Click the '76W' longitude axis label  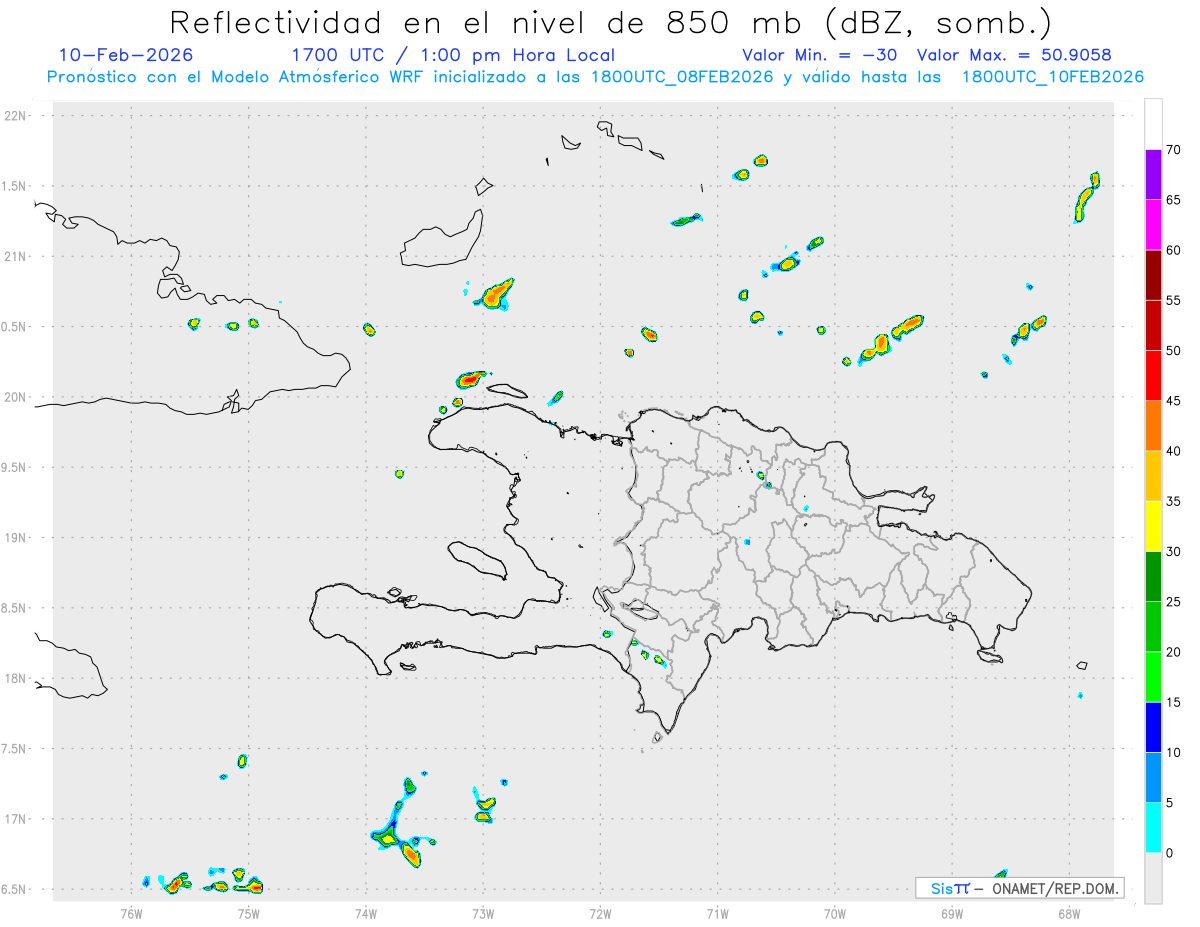(131, 913)
